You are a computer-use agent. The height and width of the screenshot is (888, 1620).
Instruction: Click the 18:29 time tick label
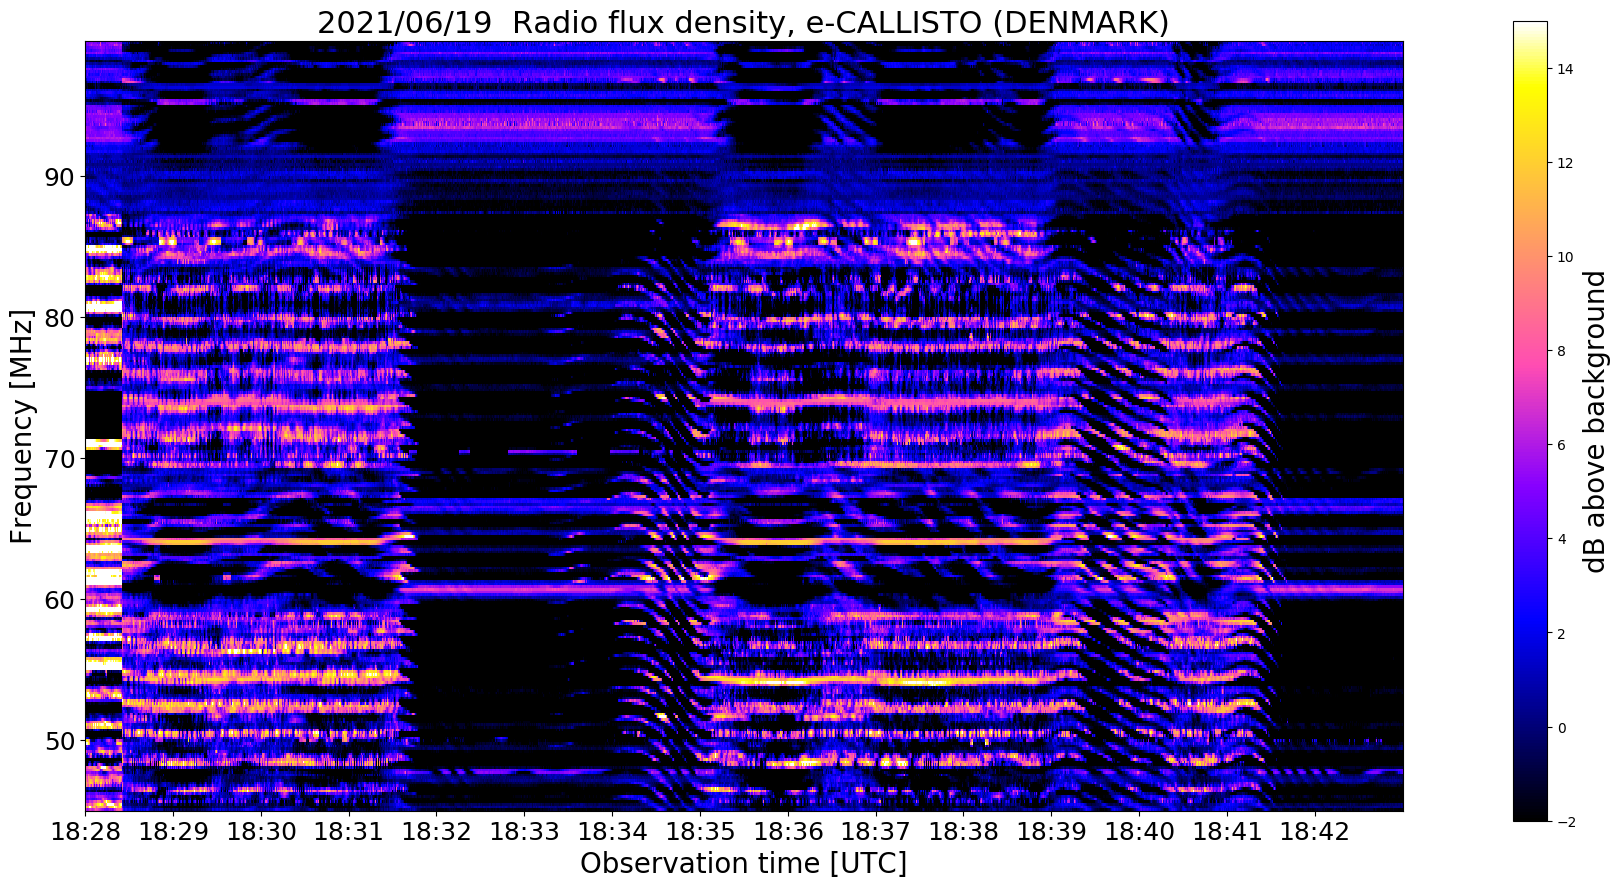tap(172, 831)
